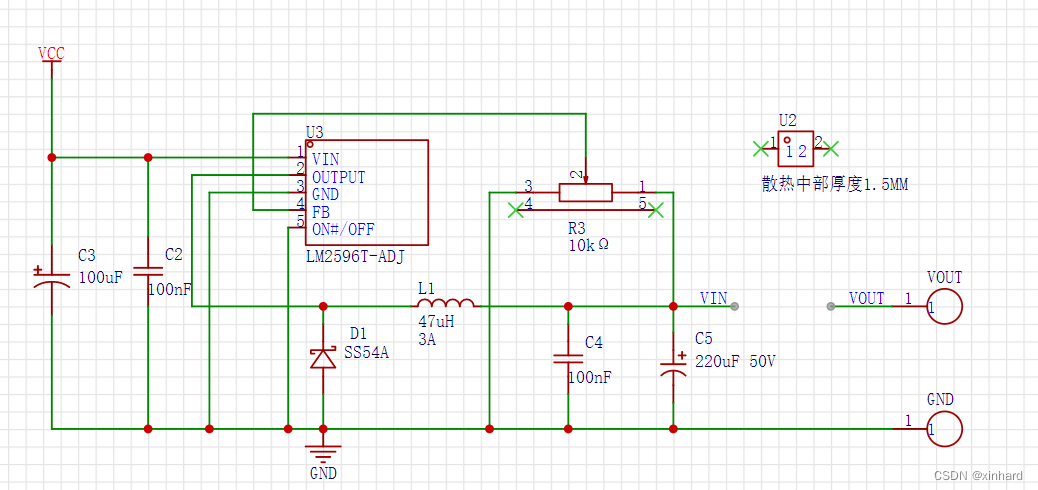Click no-connect X left of U2 pin 1
Screen dimensions: 1038x490
click(761, 149)
